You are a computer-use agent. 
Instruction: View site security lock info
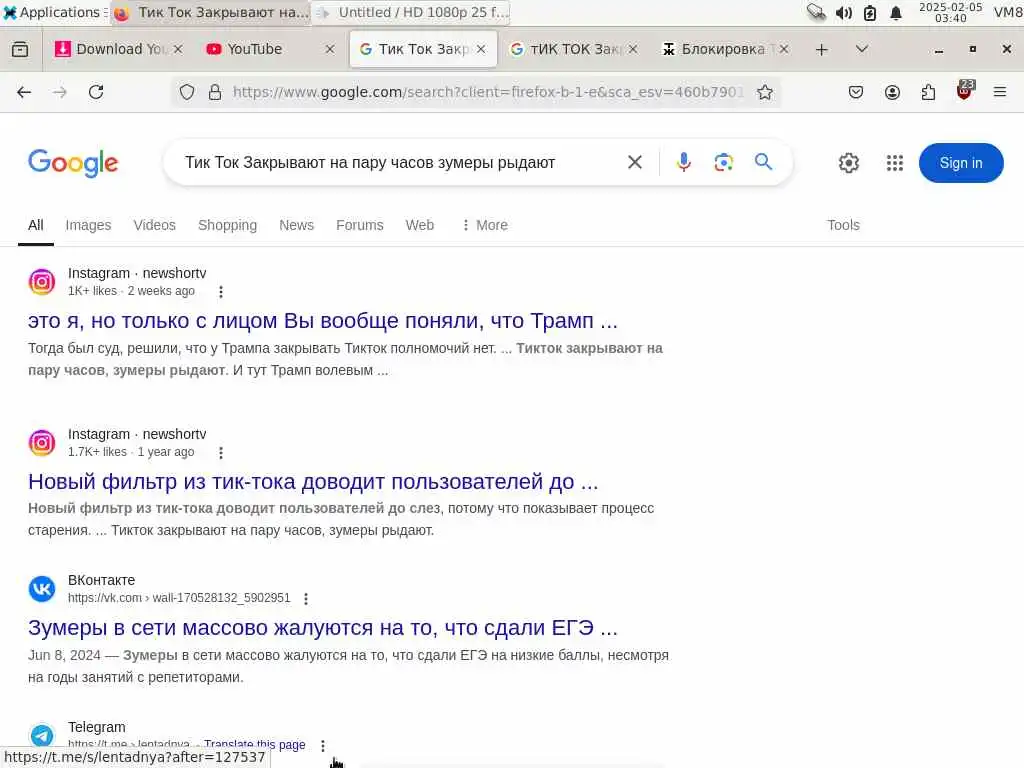click(x=215, y=92)
